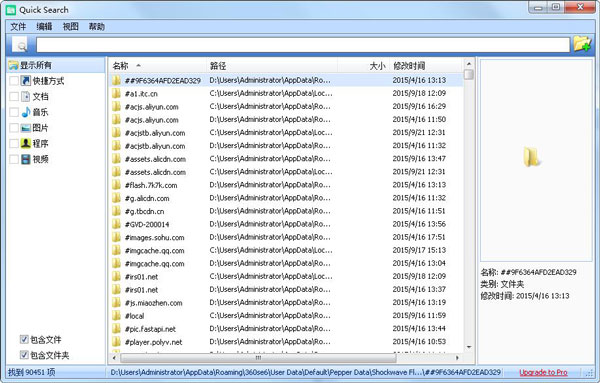Select #GVD-200014 entry name

pyautogui.click(x=147, y=224)
